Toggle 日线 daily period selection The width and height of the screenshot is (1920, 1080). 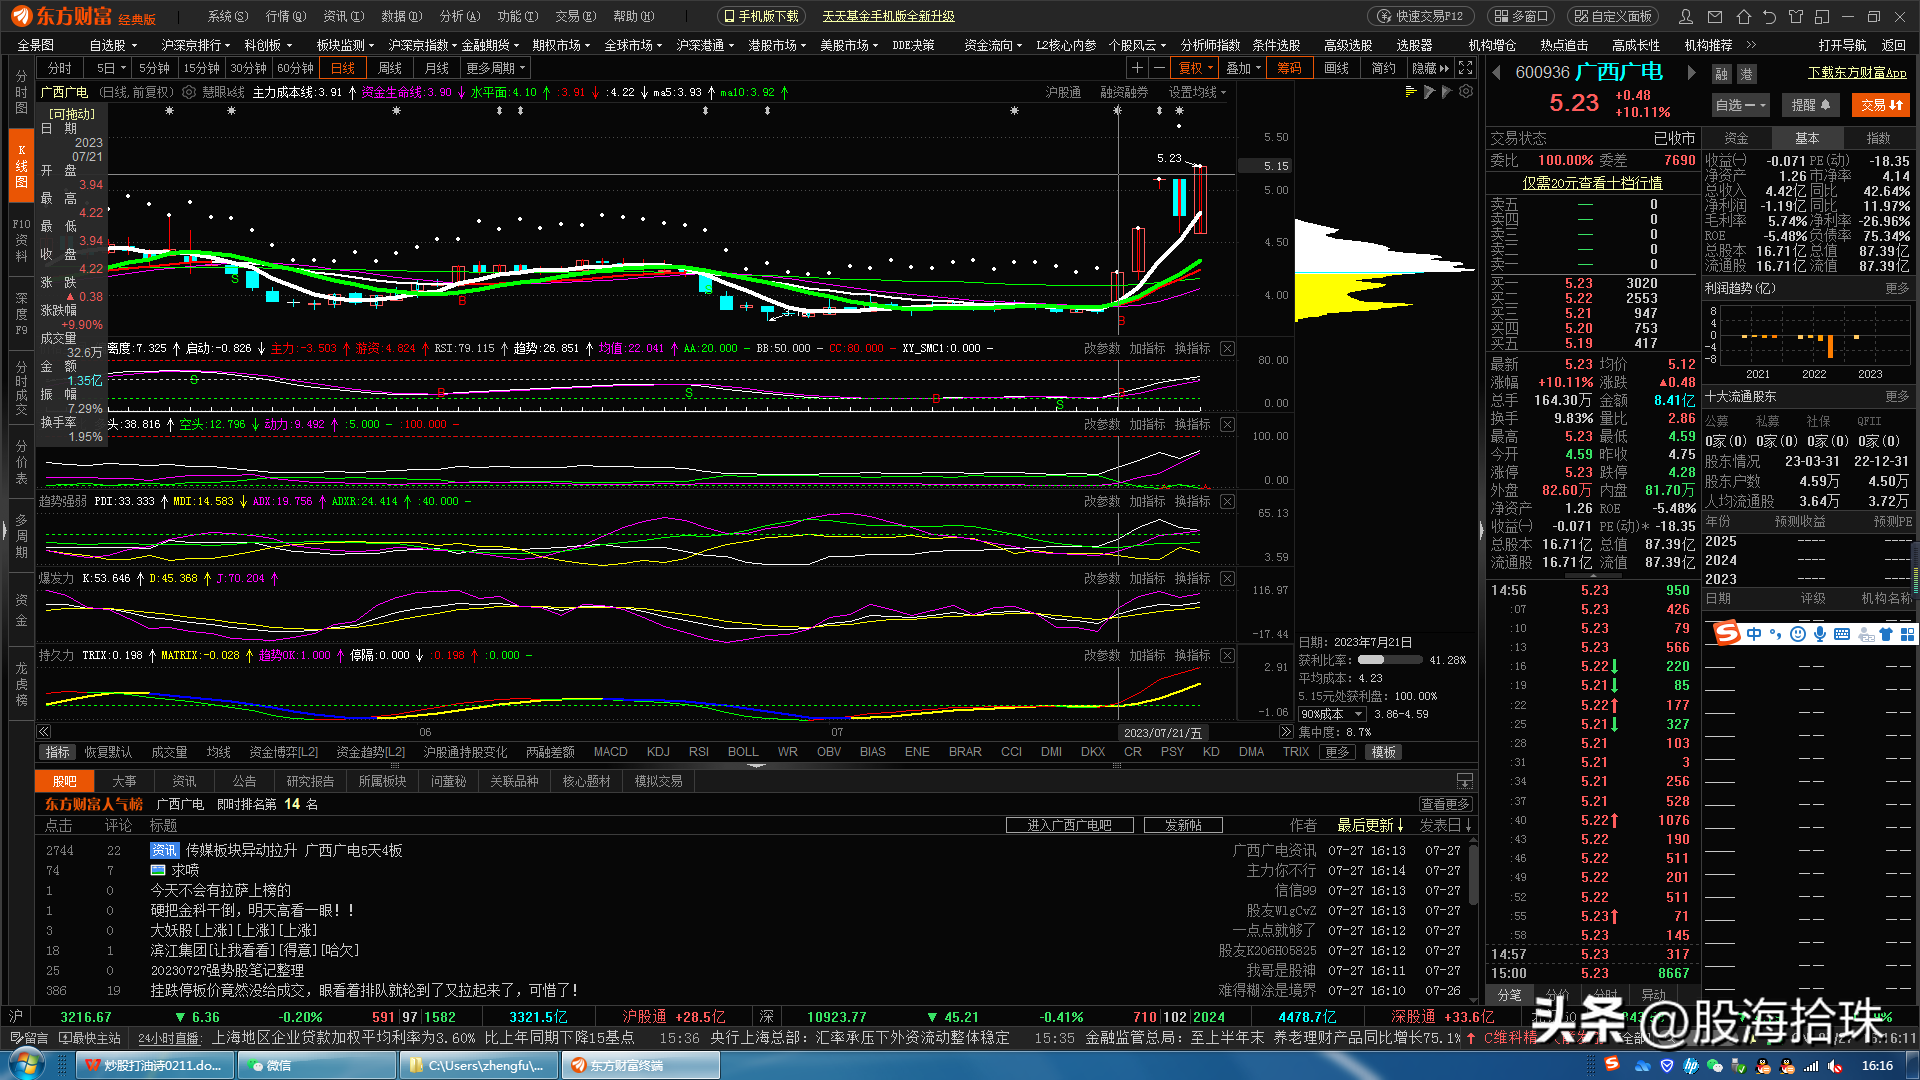342,68
